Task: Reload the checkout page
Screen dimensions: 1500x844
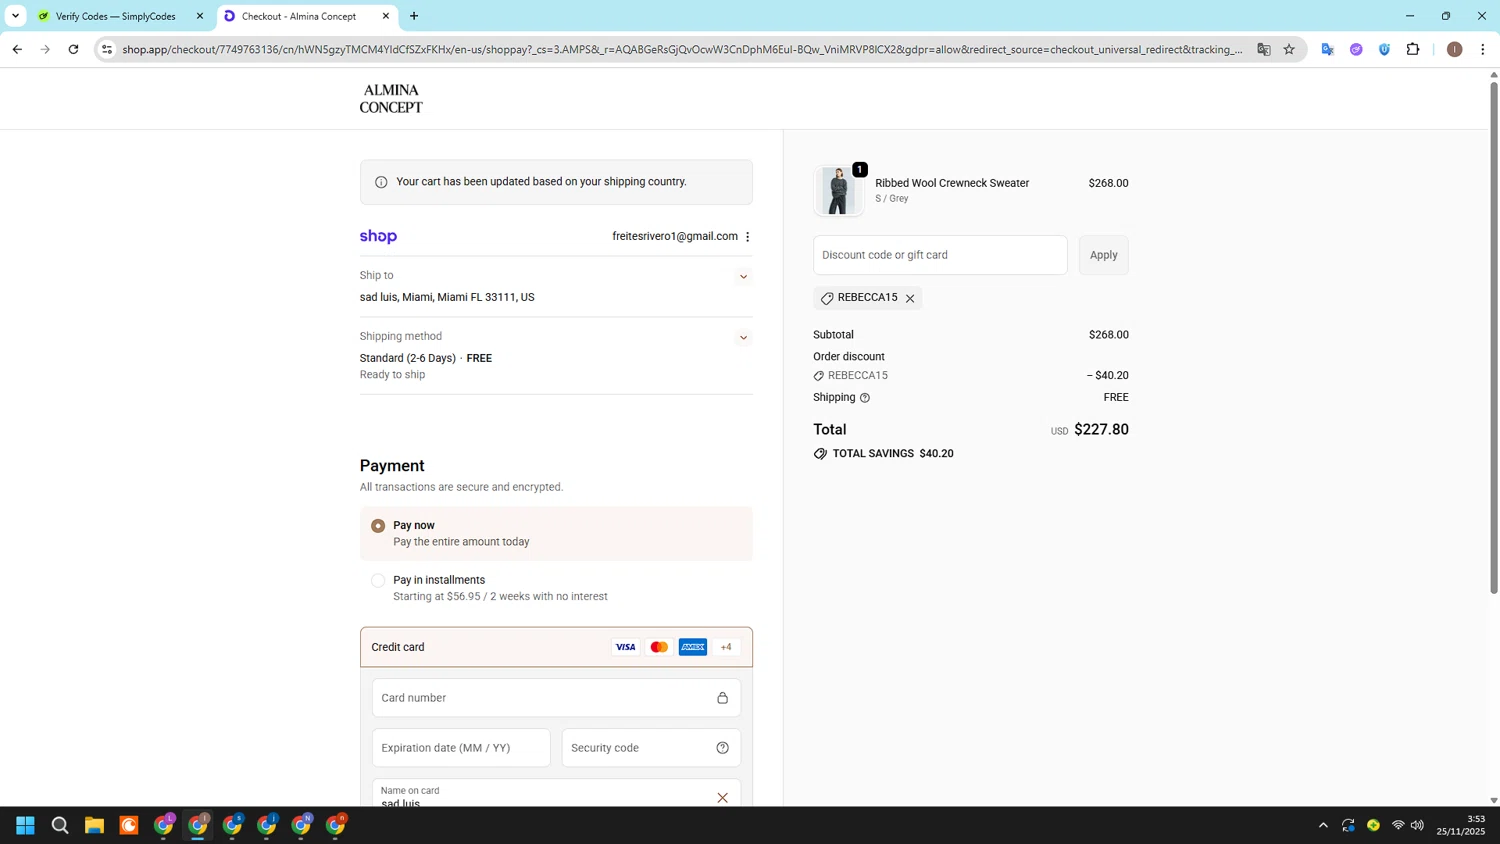Action: [73, 49]
